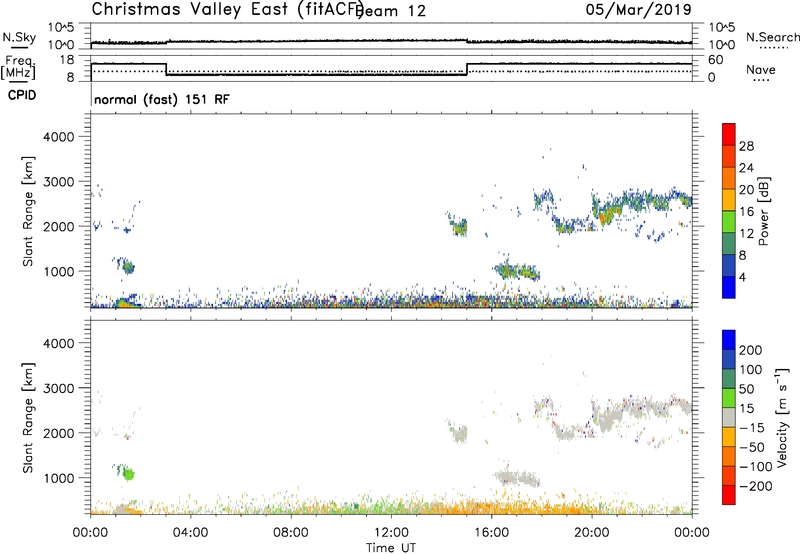This screenshot has width=800, height=554.
Task: Click the '08:00' time tick label
Action: (x=291, y=533)
